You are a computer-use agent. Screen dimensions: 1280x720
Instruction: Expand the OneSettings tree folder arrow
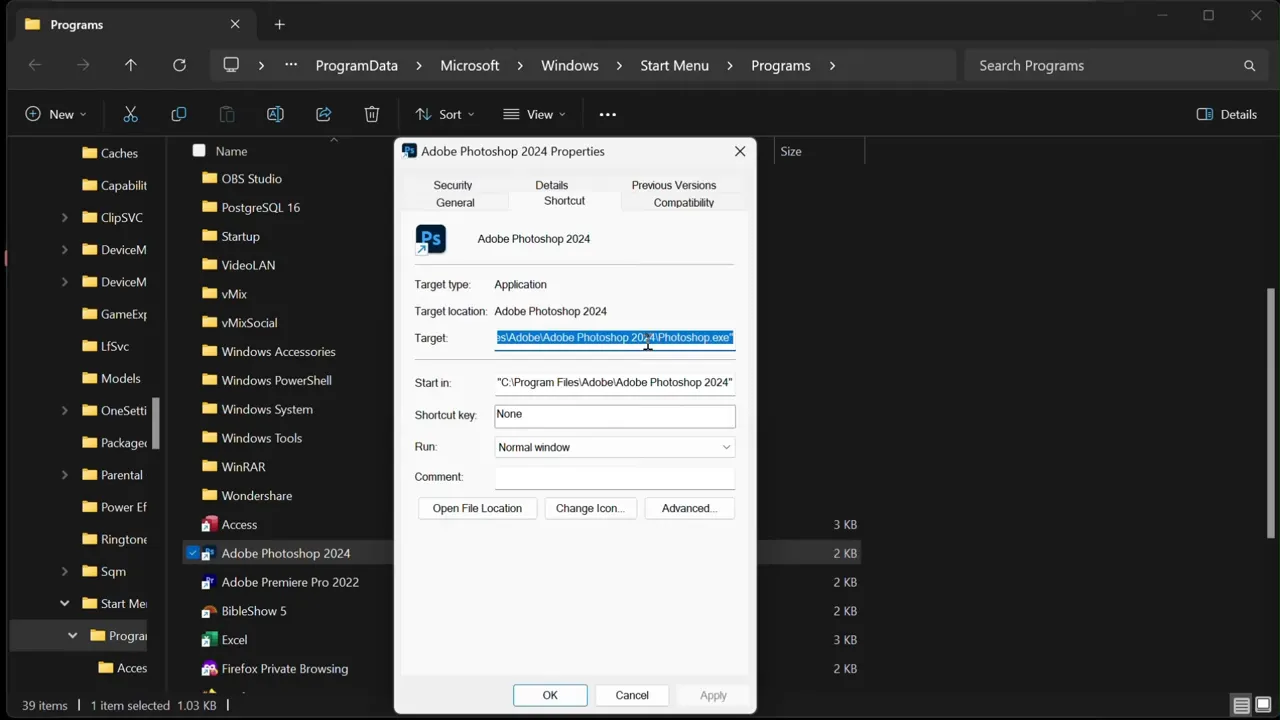[65, 411]
